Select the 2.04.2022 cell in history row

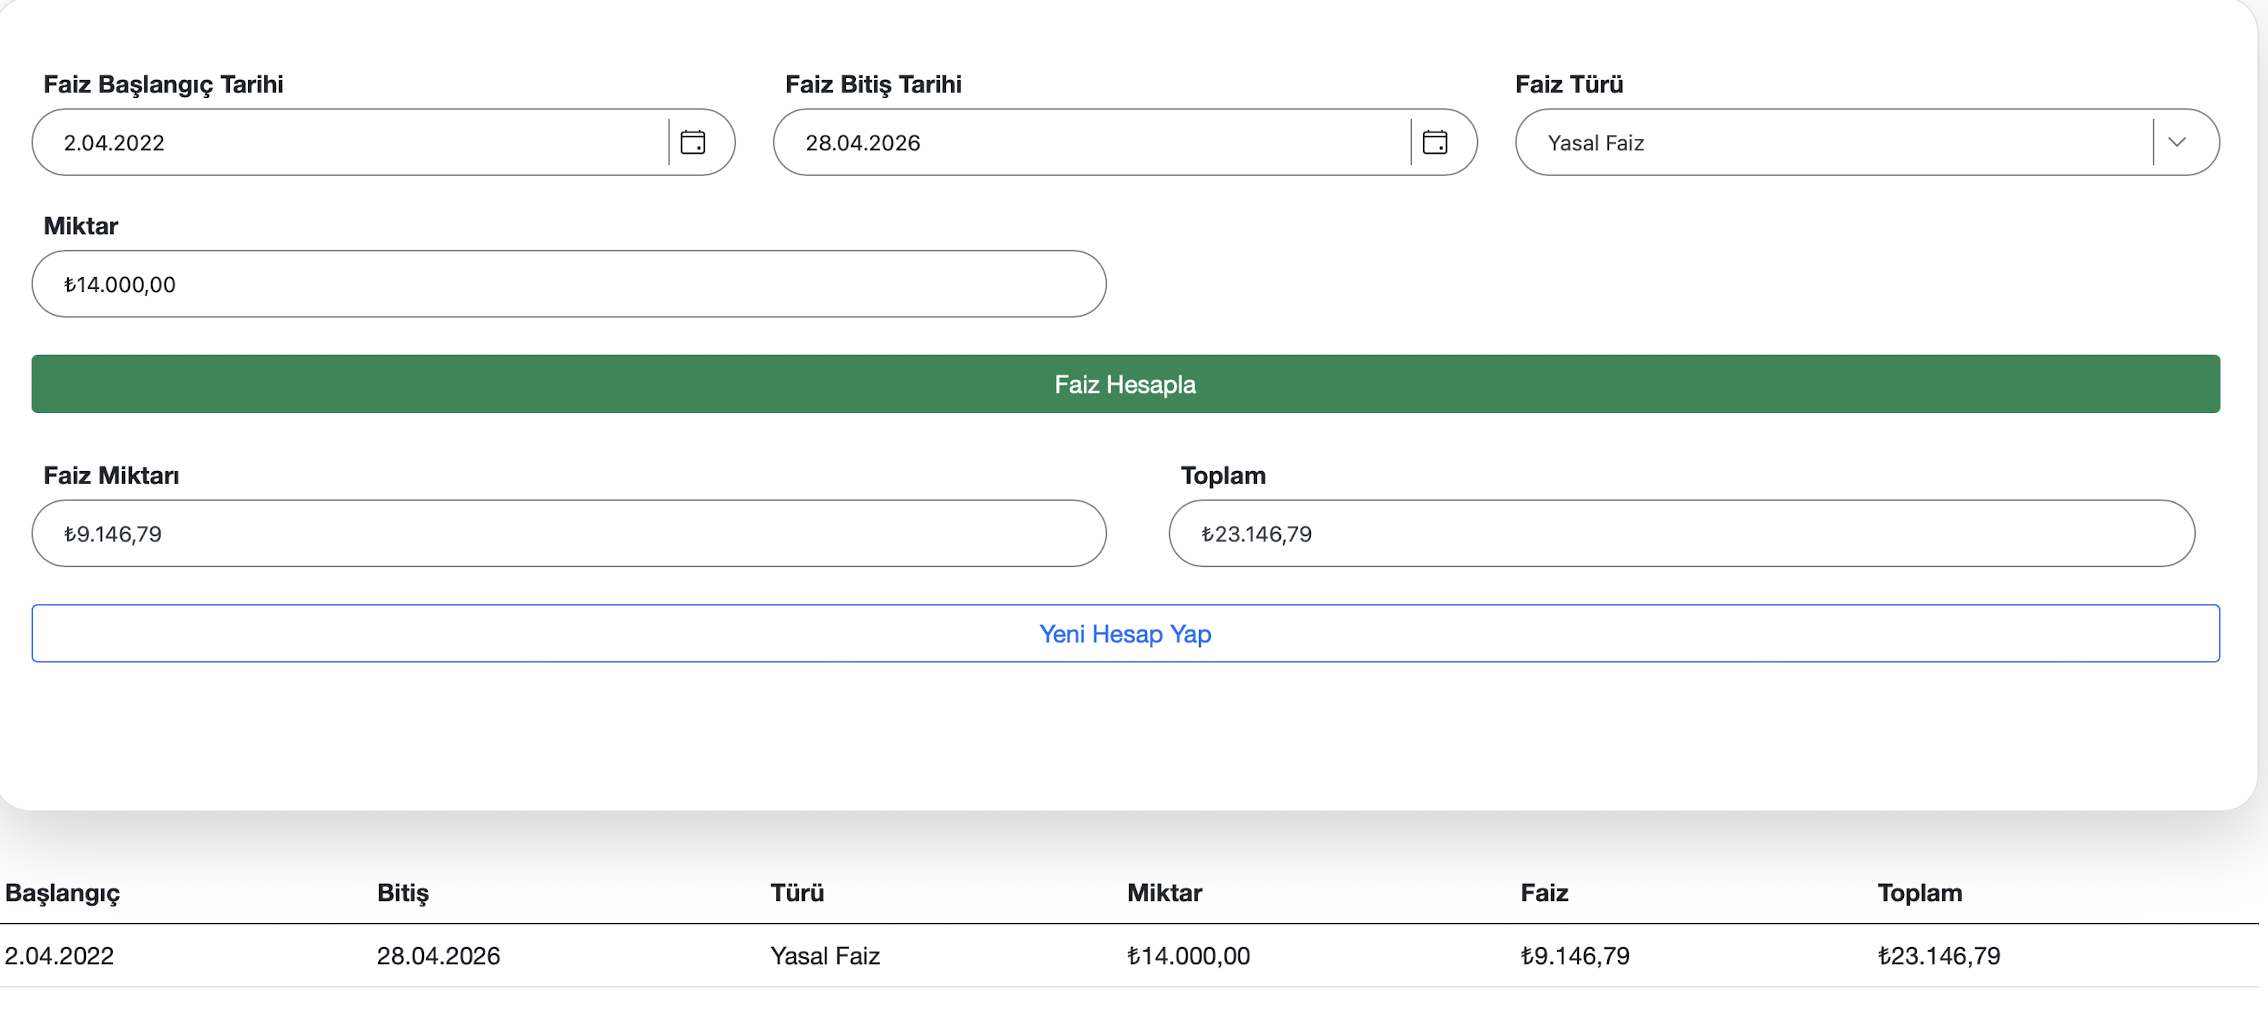[x=60, y=956]
